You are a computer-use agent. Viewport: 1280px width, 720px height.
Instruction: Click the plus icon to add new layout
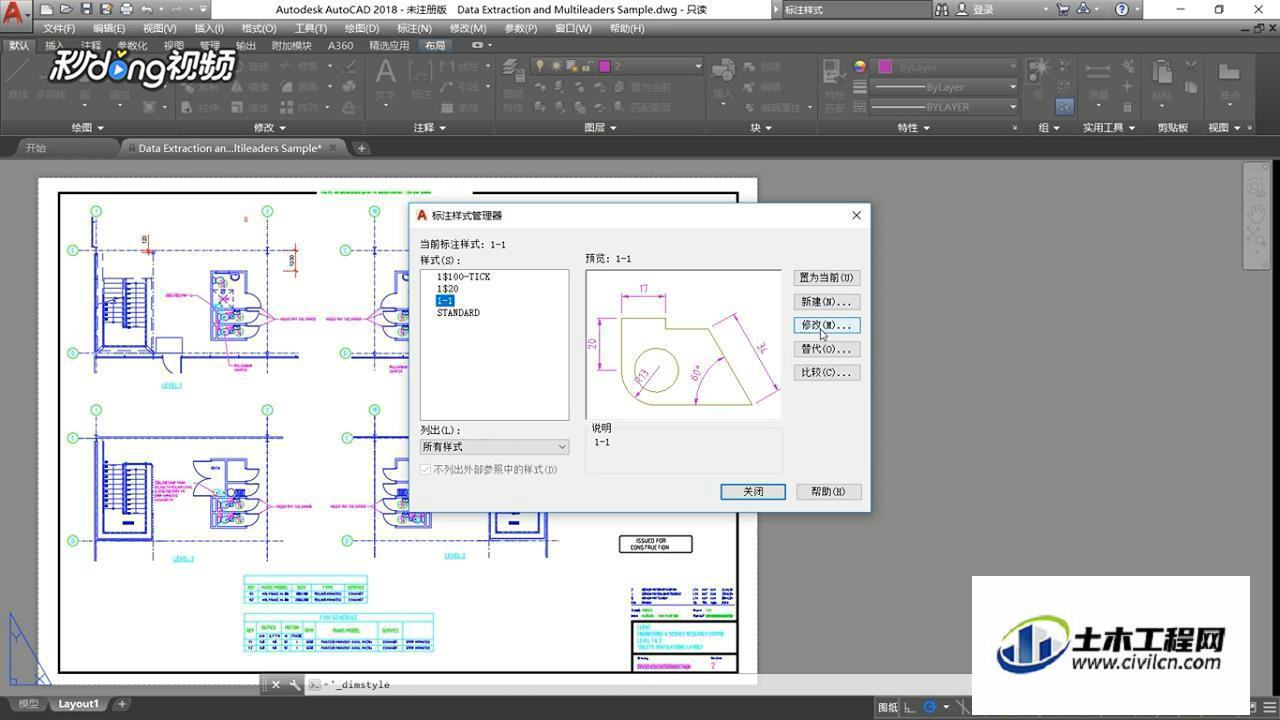click(x=122, y=704)
